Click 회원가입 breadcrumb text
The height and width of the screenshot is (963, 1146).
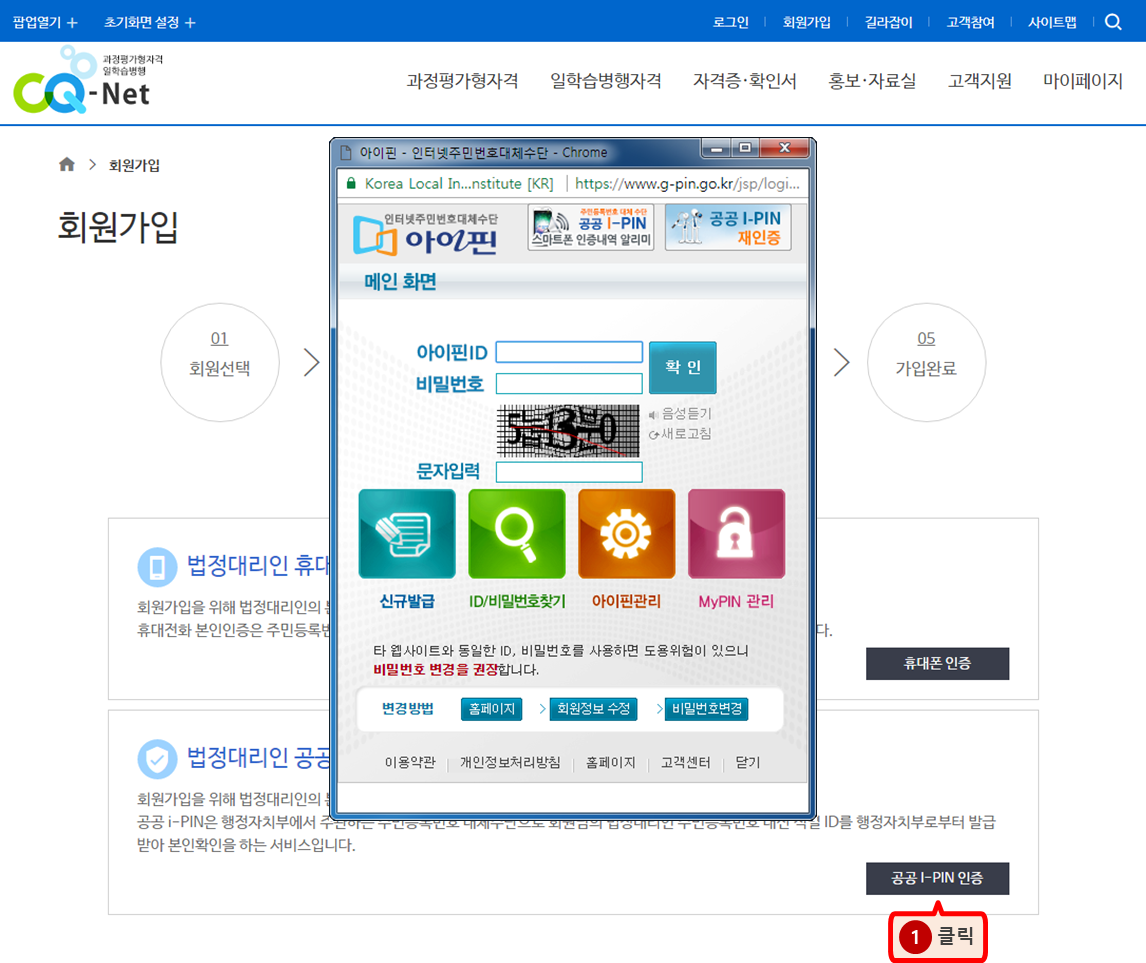134,165
